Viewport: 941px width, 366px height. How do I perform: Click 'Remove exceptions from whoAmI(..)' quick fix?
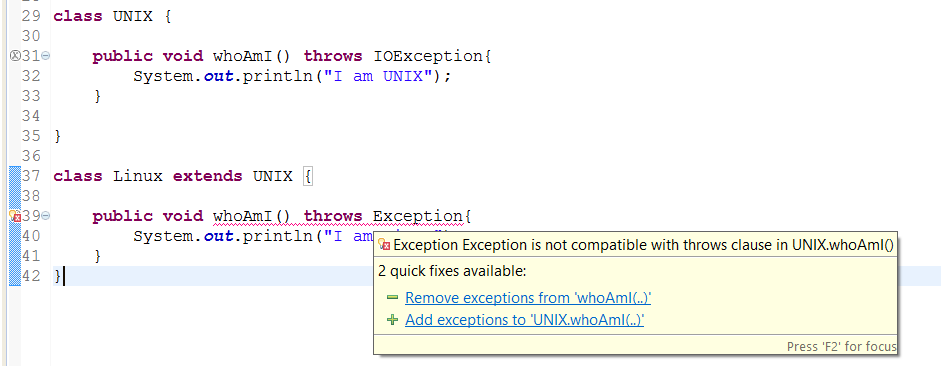(x=528, y=298)
